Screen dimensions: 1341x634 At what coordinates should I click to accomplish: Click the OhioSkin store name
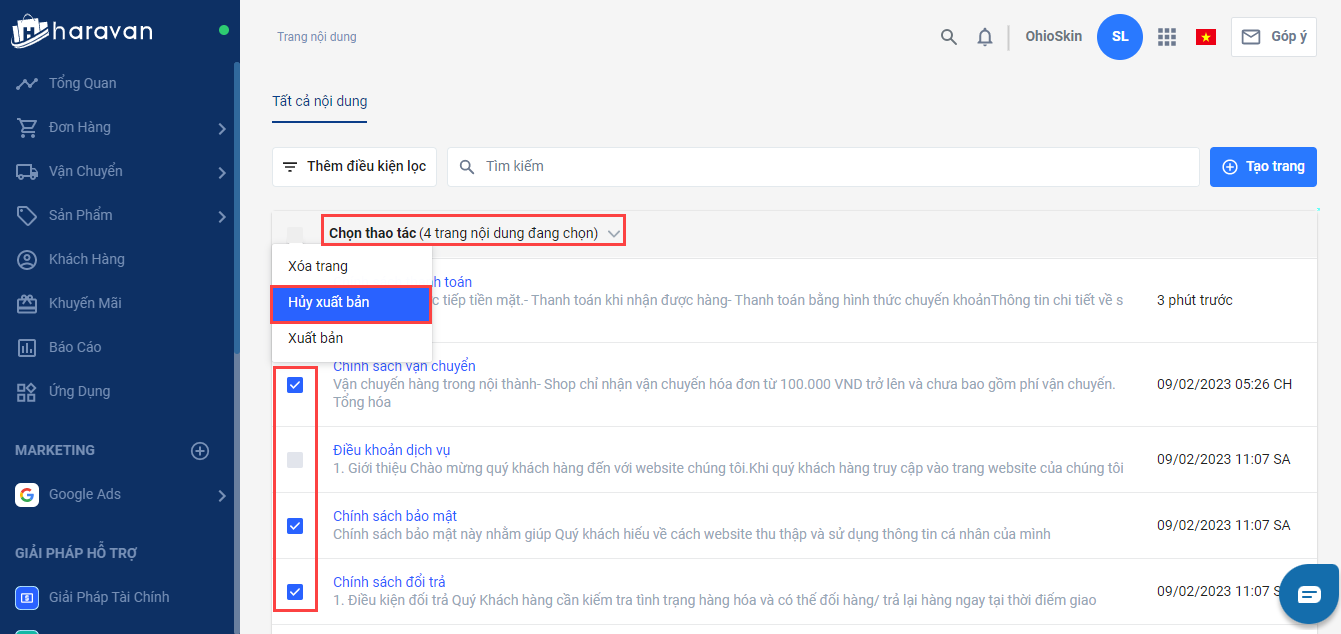coord(1053,37)
